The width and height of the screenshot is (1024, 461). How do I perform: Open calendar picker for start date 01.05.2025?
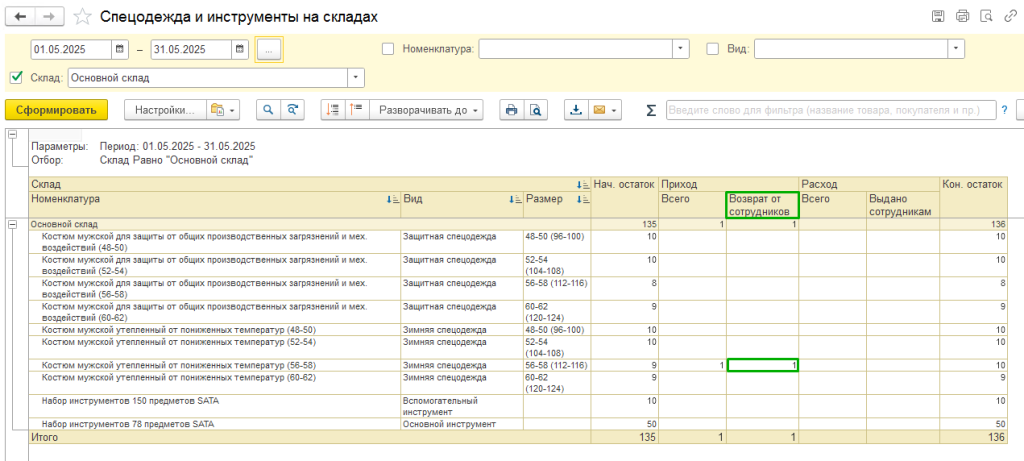click(121, 48)
